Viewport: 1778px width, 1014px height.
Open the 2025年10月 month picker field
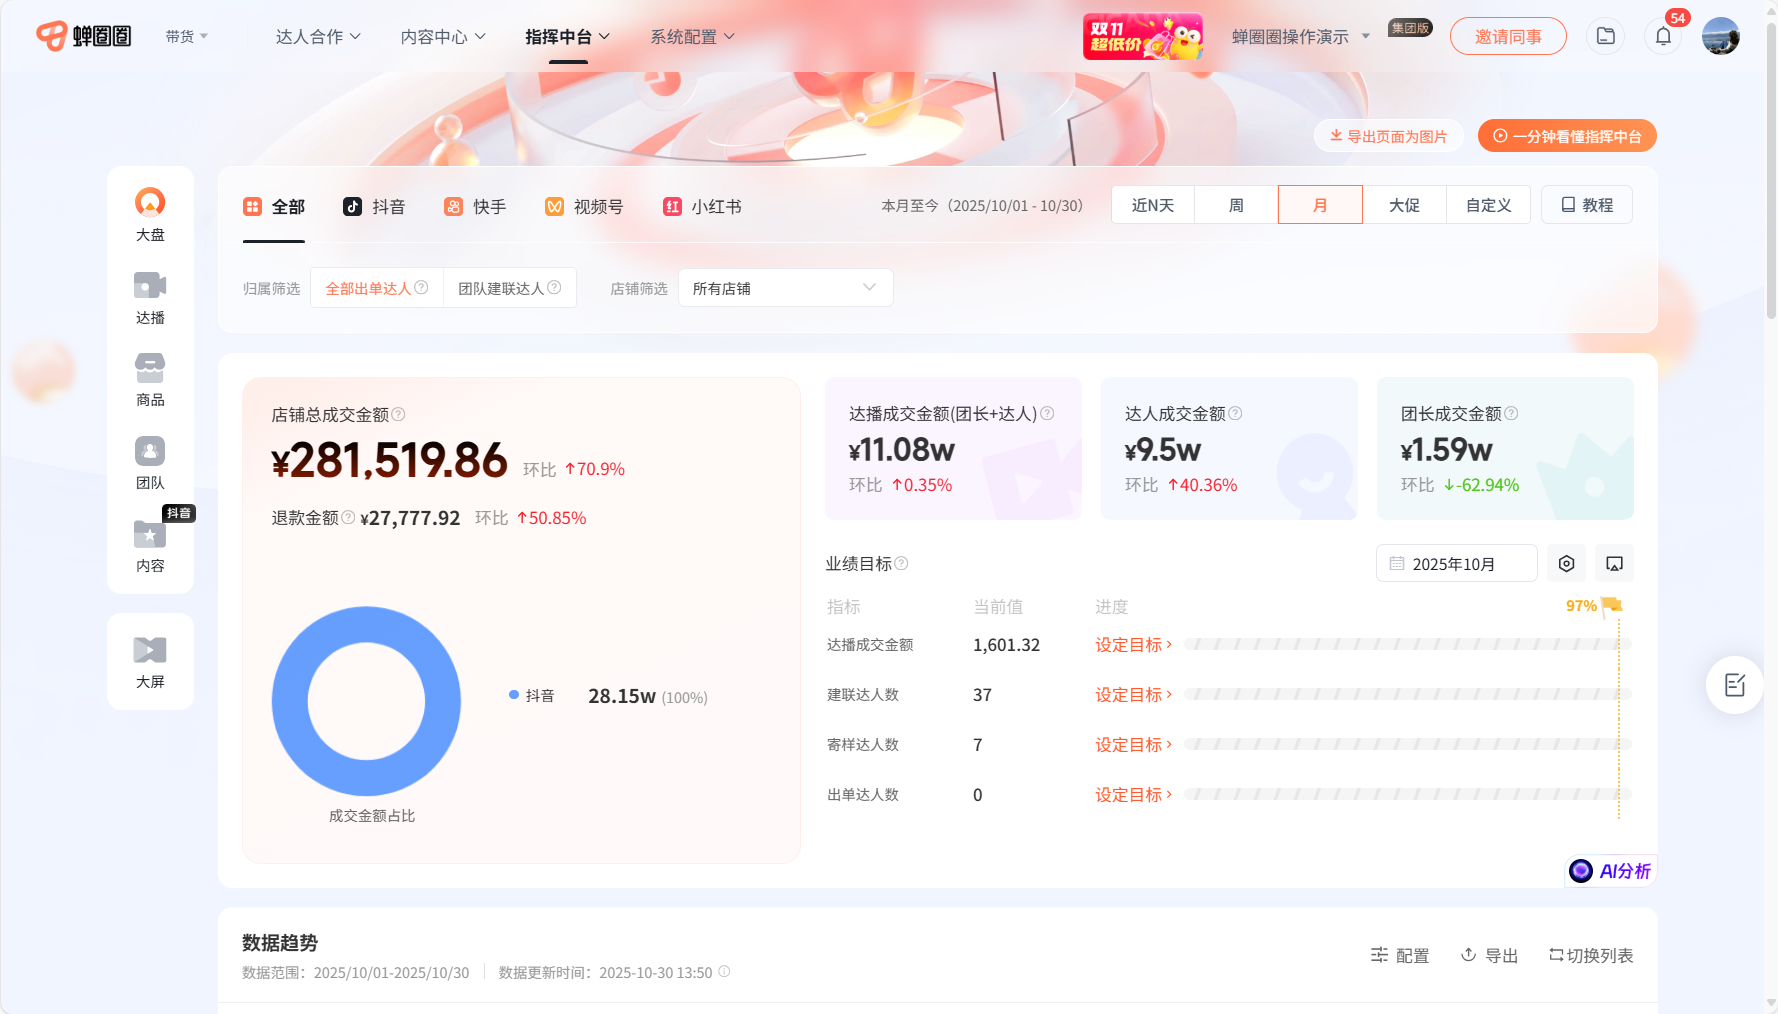1455,564
